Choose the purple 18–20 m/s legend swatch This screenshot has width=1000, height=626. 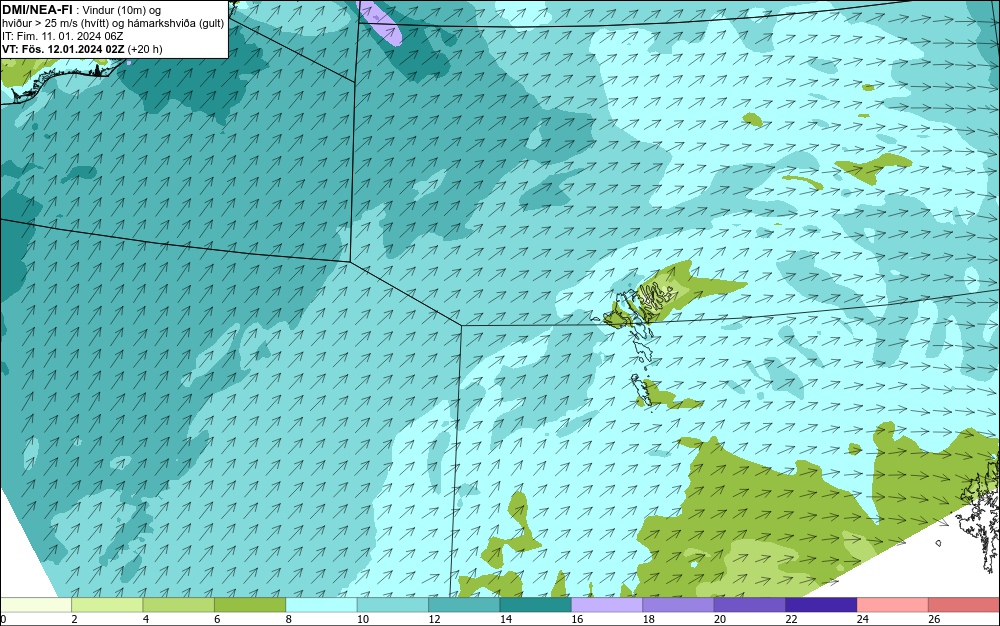tap(679, 605)
